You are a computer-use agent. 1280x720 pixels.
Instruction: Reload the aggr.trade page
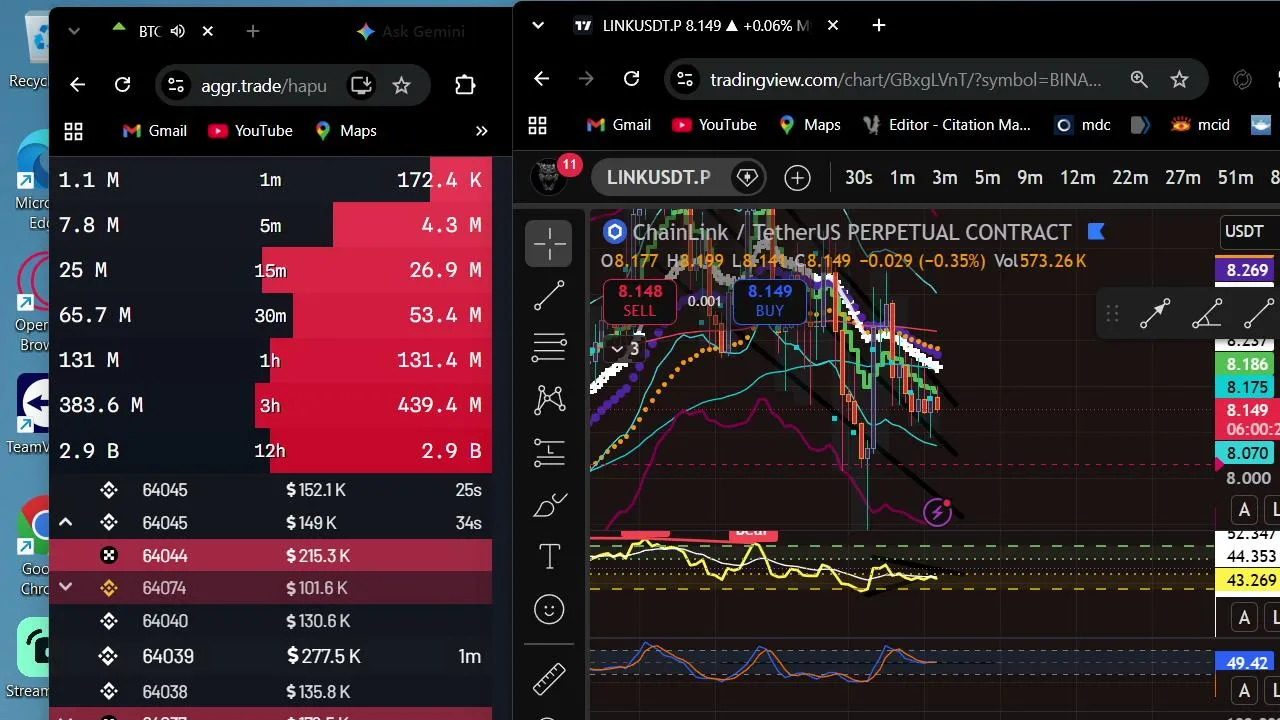[x=123, y=85]
